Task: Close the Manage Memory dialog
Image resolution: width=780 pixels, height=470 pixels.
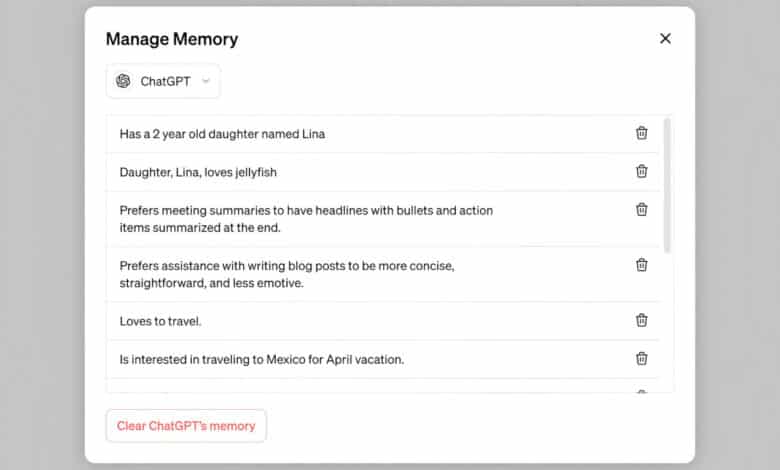Action: (665, 38)
